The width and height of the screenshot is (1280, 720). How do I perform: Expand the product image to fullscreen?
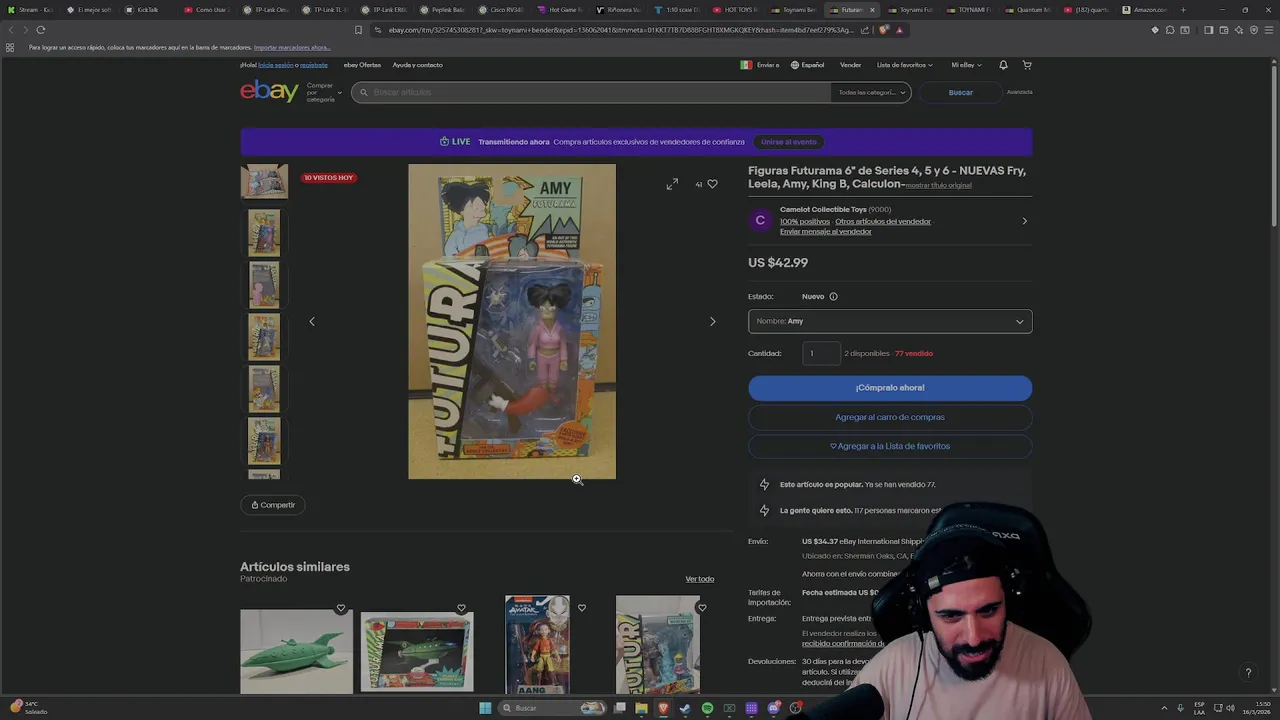(672, 184)
